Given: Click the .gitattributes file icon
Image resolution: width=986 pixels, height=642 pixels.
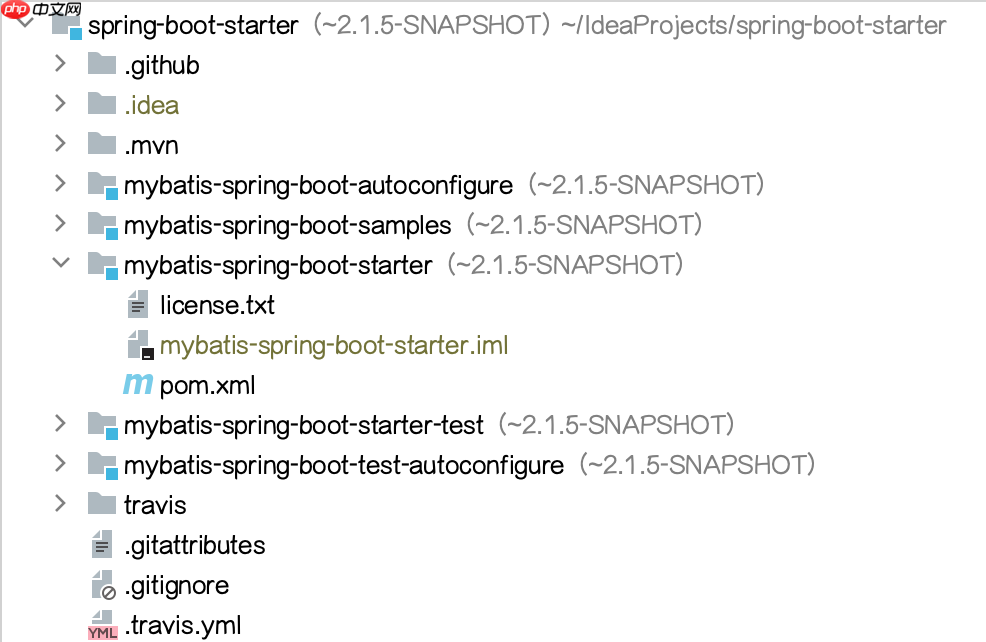Looking at the screenshot, I should pos(102,546).
